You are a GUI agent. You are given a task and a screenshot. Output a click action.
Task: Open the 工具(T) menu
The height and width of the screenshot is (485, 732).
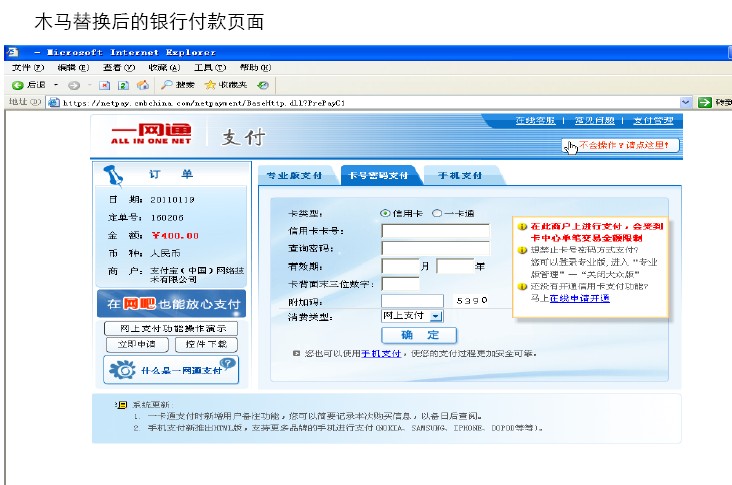point(210,68)
